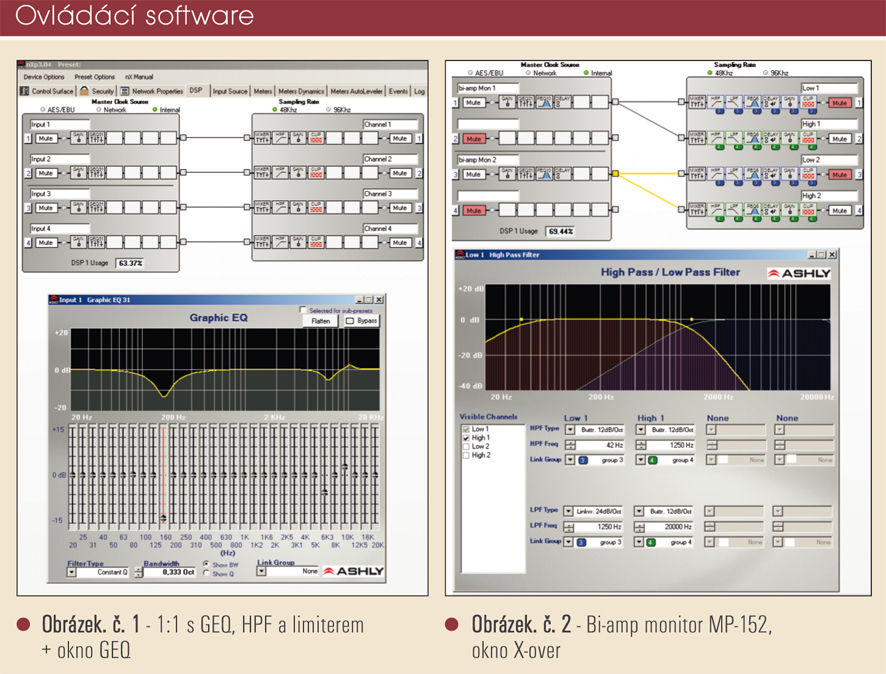Open the LPF block on Low 1 output
The image size is (886, 674).
[x=734, y=102]
